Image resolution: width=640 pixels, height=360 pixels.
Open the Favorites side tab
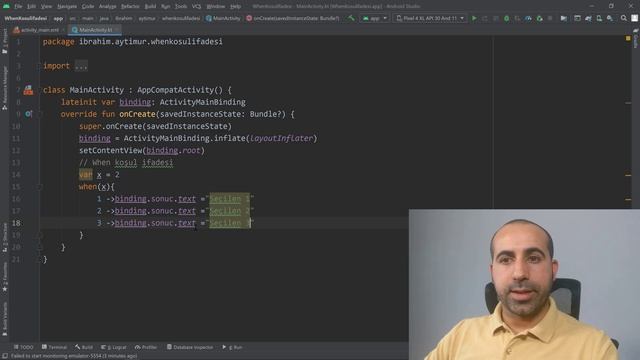[x=5, y=277]
